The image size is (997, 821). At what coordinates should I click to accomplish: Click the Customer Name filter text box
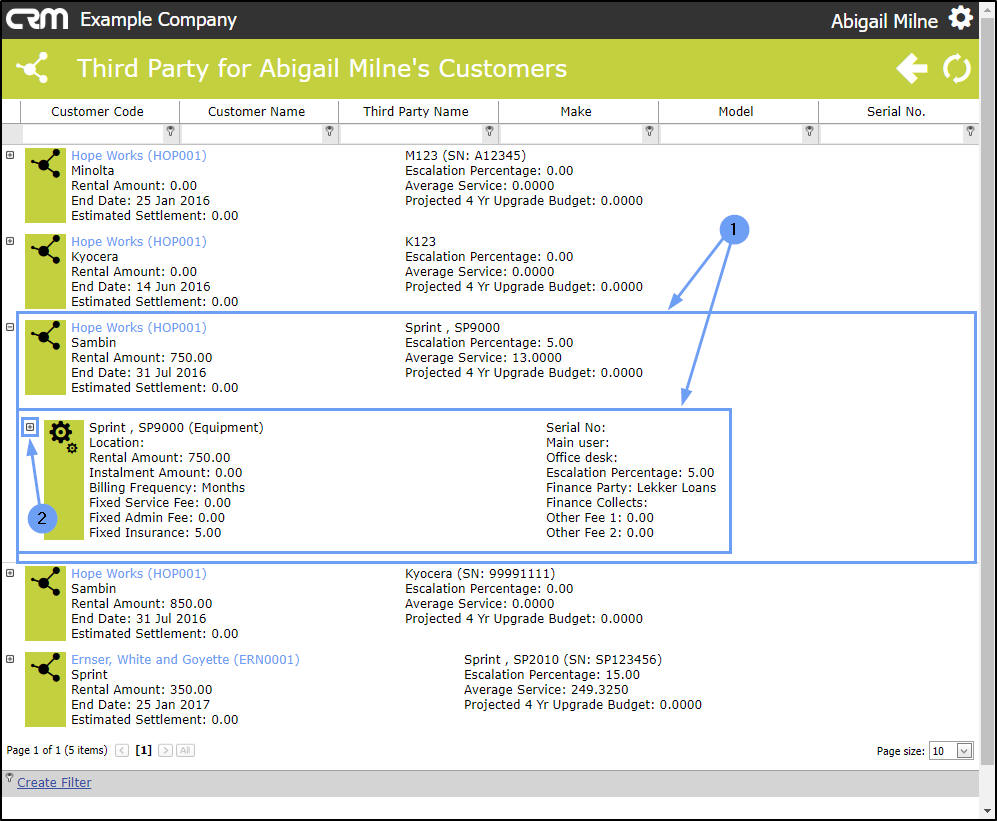click(252, 133)
